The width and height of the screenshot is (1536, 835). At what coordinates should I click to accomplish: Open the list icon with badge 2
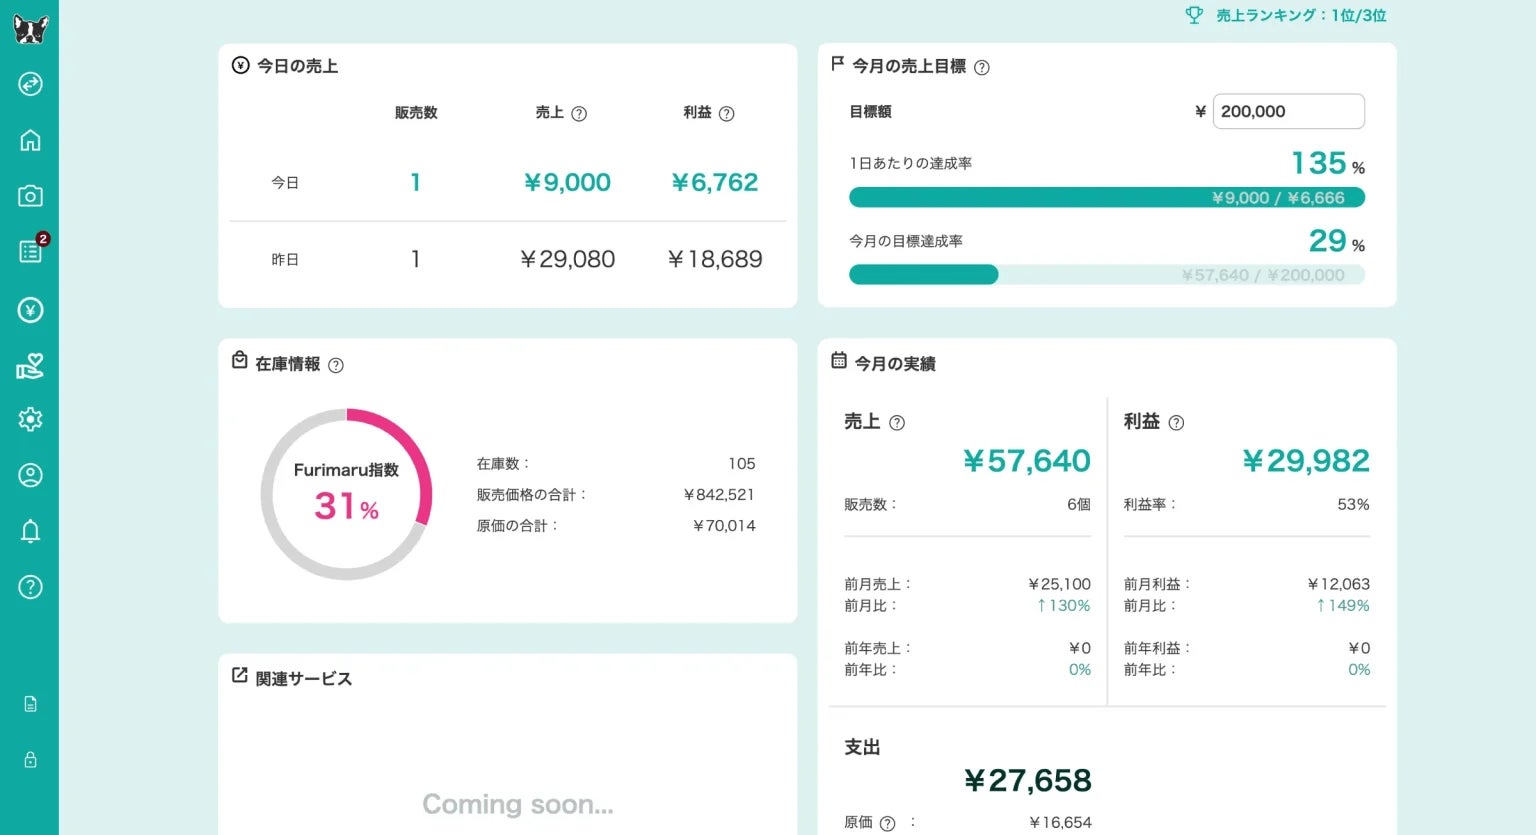point(31,250)
